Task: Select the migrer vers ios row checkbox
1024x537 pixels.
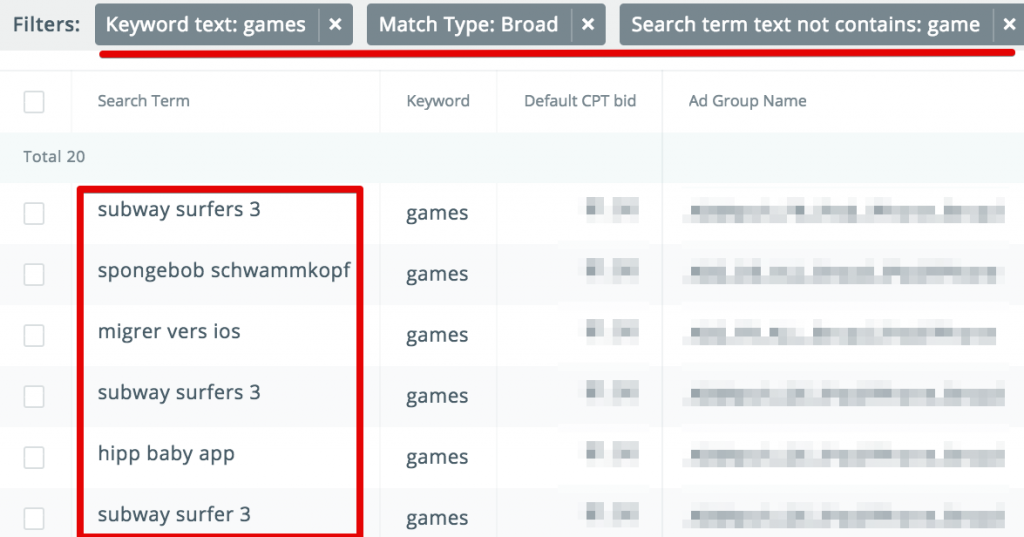Action: coord(34,335)
